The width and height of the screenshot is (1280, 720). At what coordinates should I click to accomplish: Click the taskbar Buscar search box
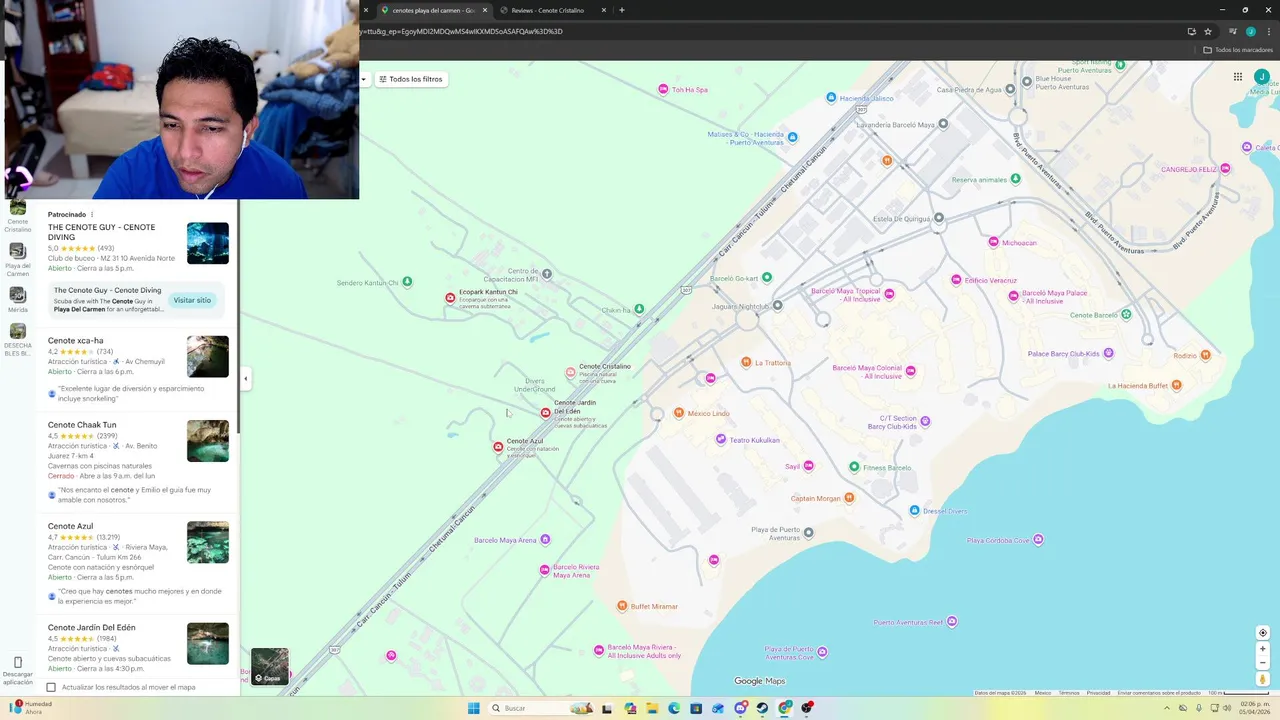pyautogui.click(x=540, y=708)
